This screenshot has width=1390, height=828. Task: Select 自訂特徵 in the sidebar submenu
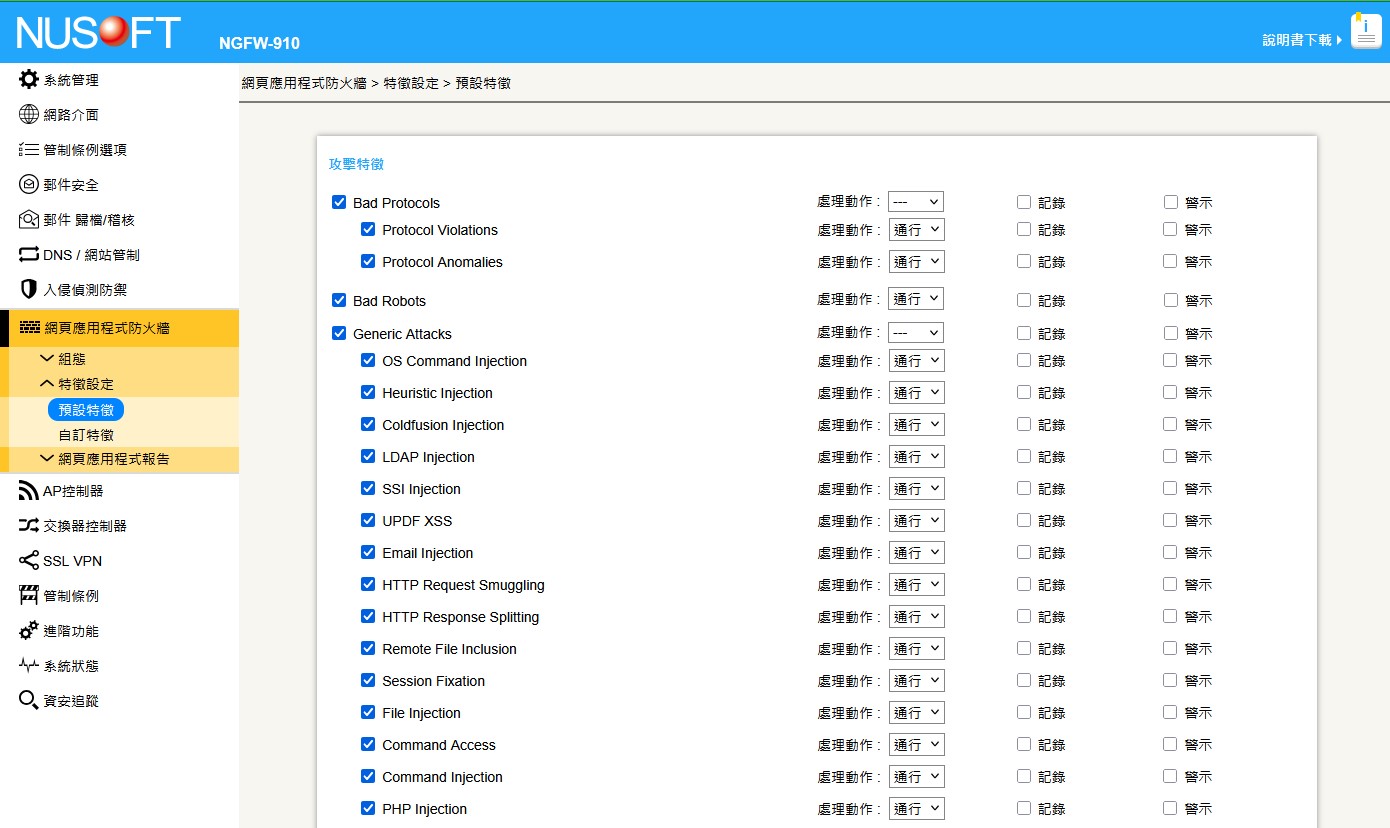(86, 435)
